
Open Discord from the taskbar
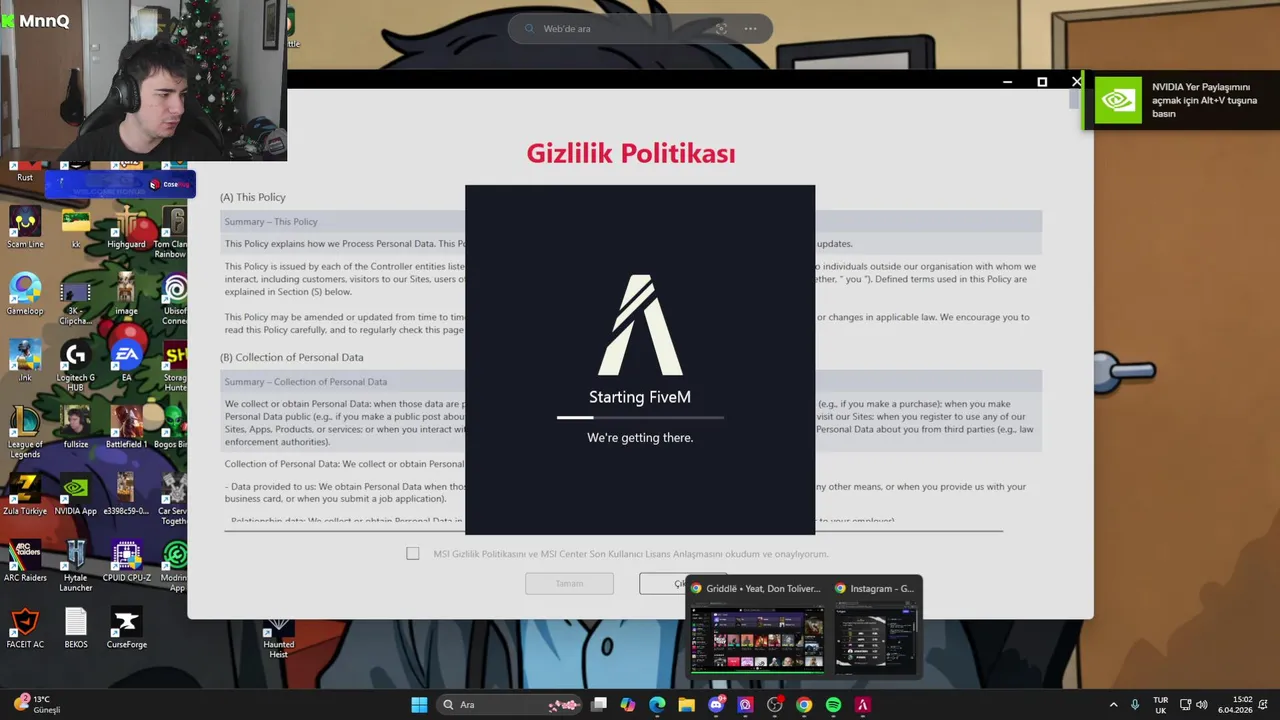click(x=716, y=705)
